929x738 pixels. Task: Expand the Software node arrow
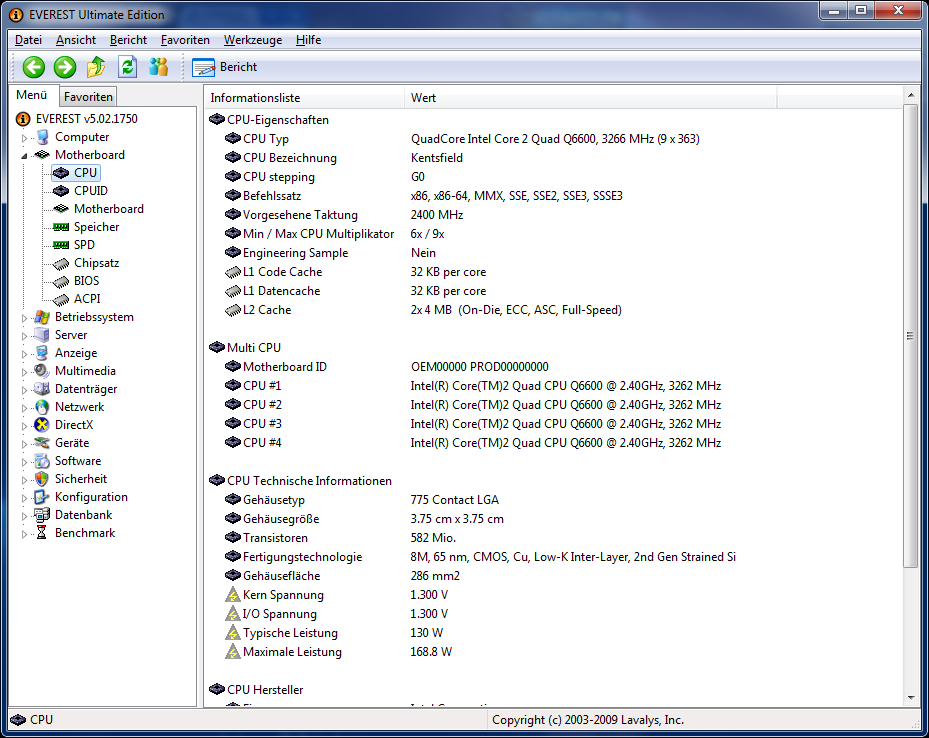(x=24, y=461)
